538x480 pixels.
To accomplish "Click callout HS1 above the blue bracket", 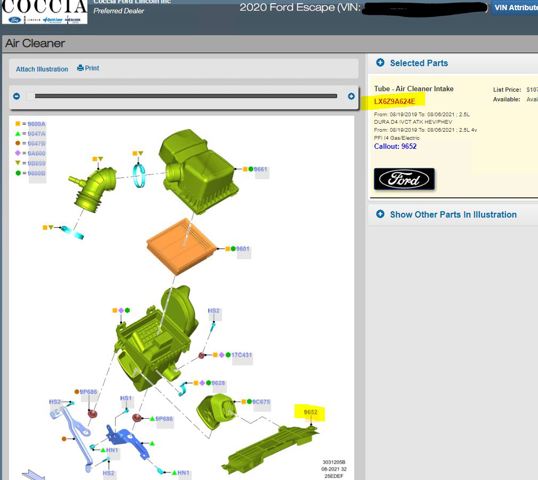I will 126,398.
